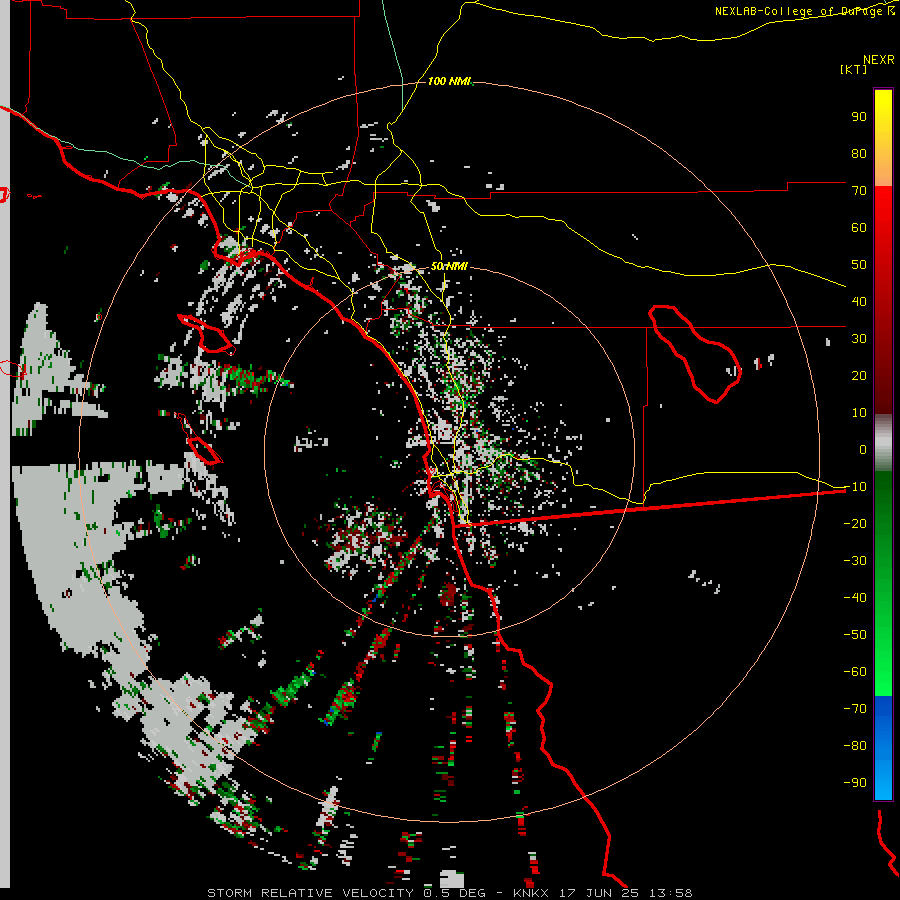This screenshot has width=900, height=900.
Task: Click the 50 NMI range ring label
Action: (449, 266)
